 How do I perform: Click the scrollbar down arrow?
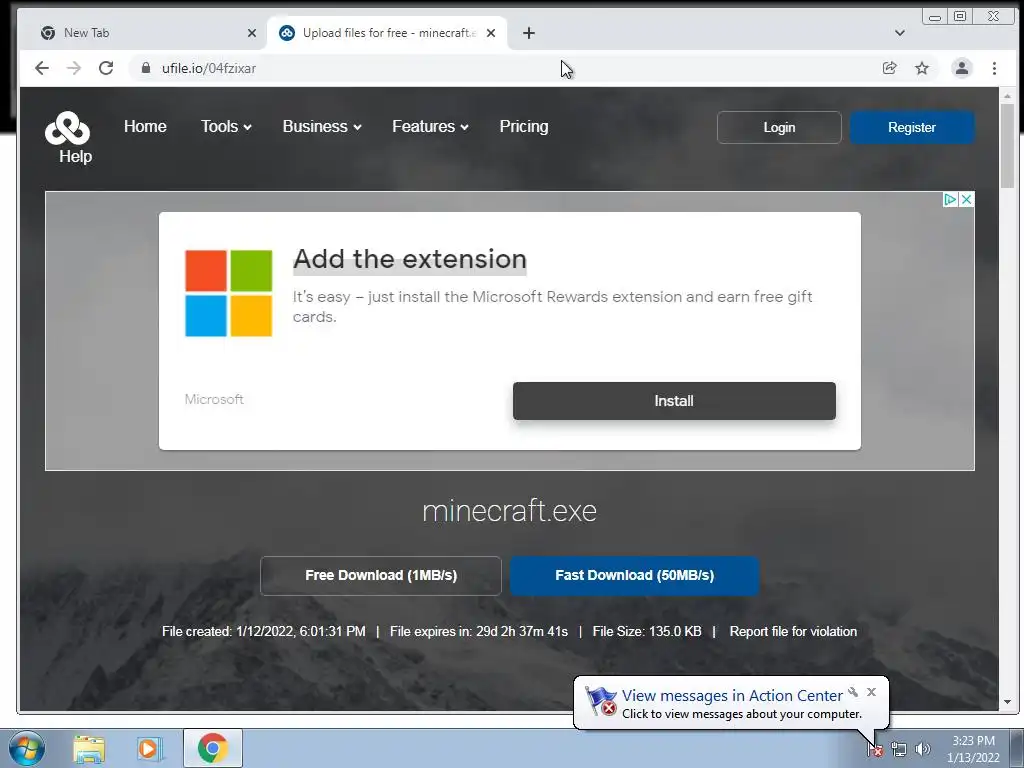(1006, 702)
